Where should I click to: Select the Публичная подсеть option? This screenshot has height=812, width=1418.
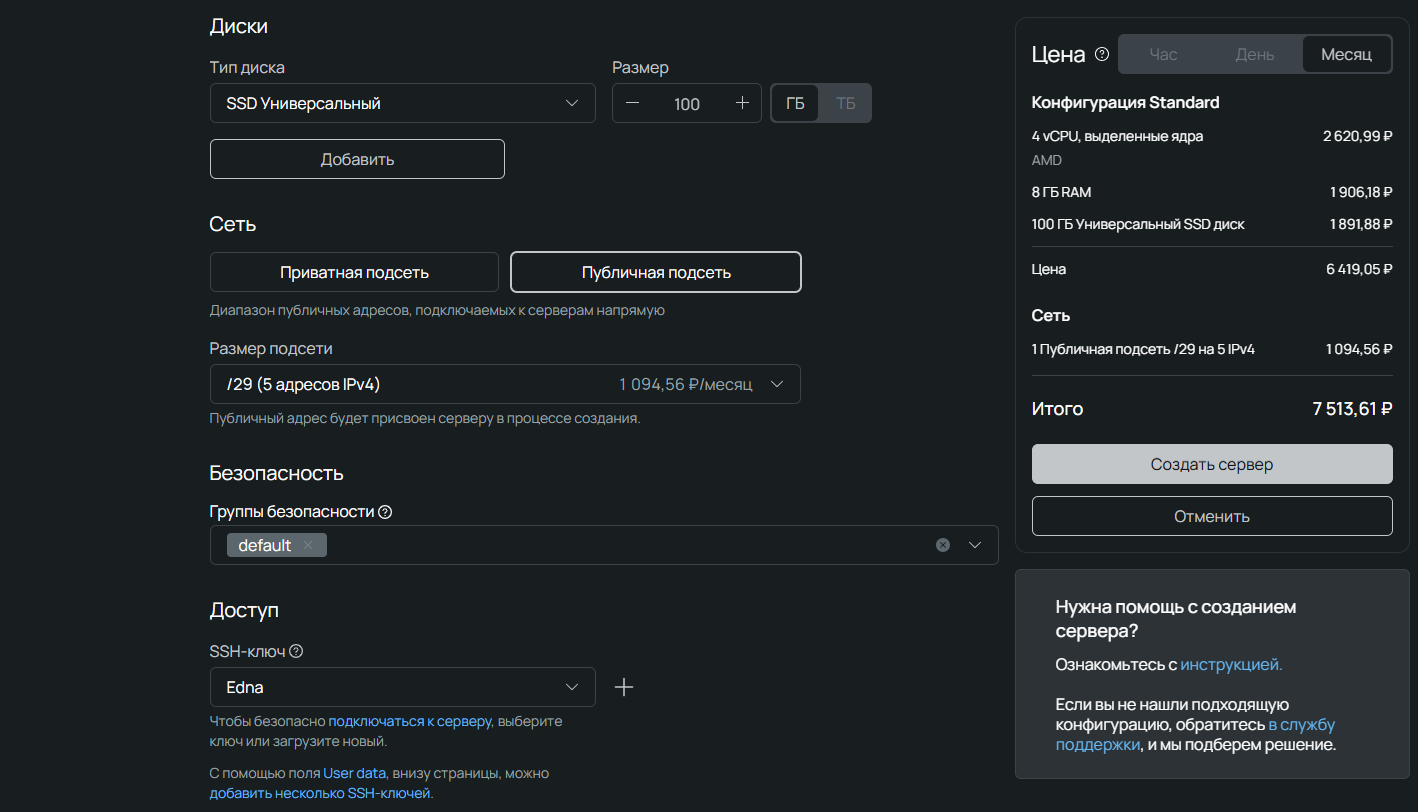pyautogui.click(x=656, y=272)
